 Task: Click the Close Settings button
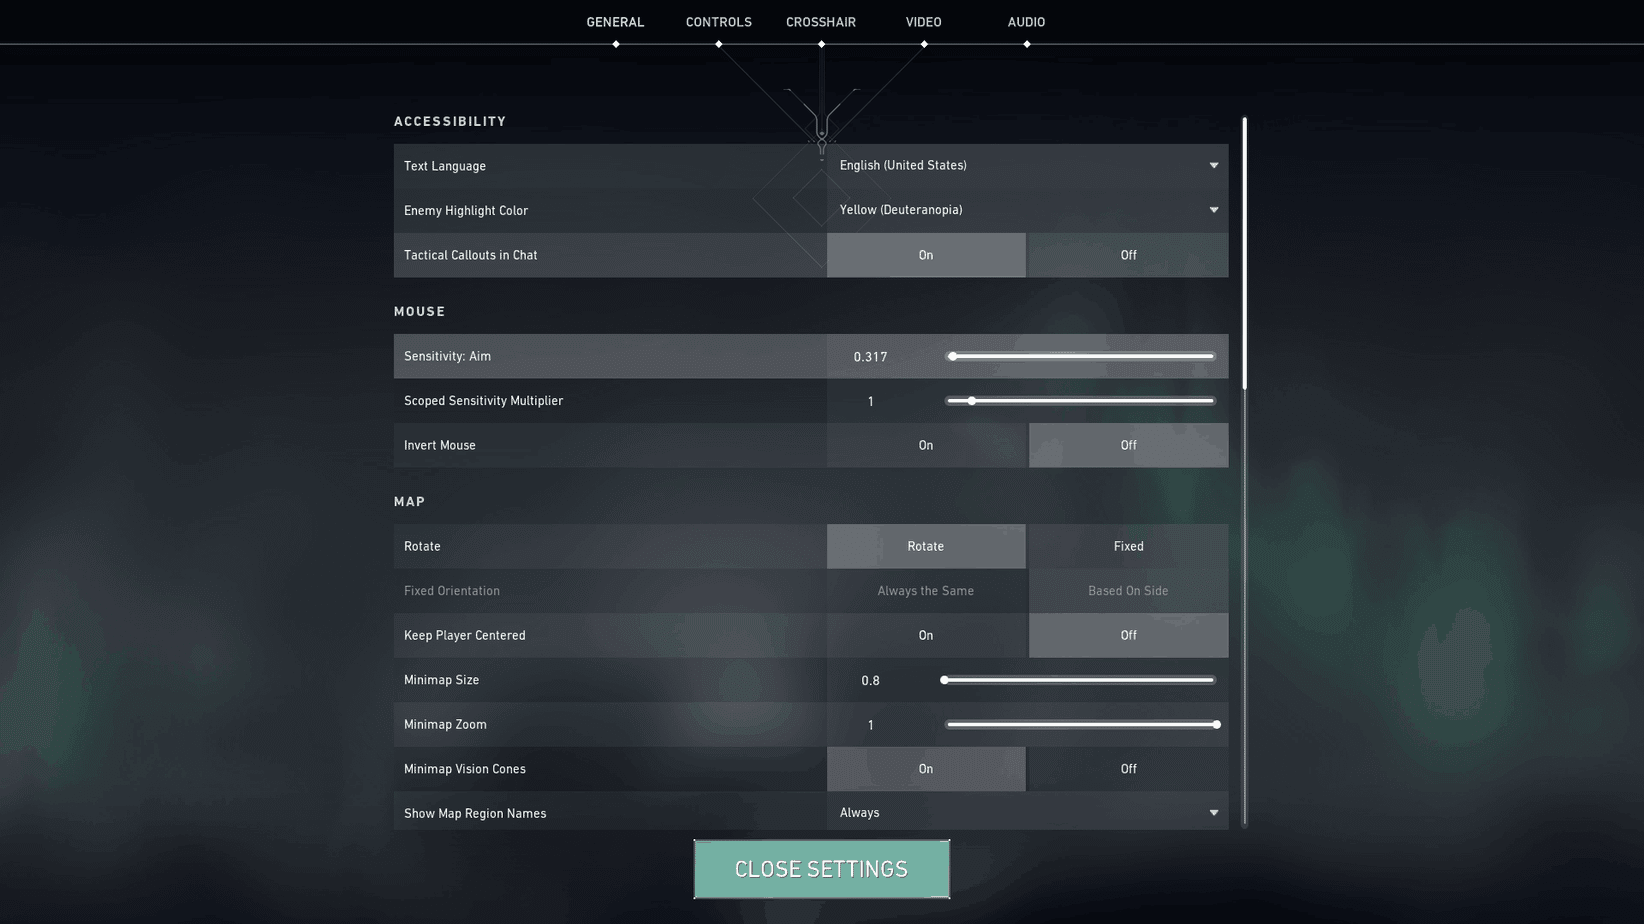click(x=821, y=869)
